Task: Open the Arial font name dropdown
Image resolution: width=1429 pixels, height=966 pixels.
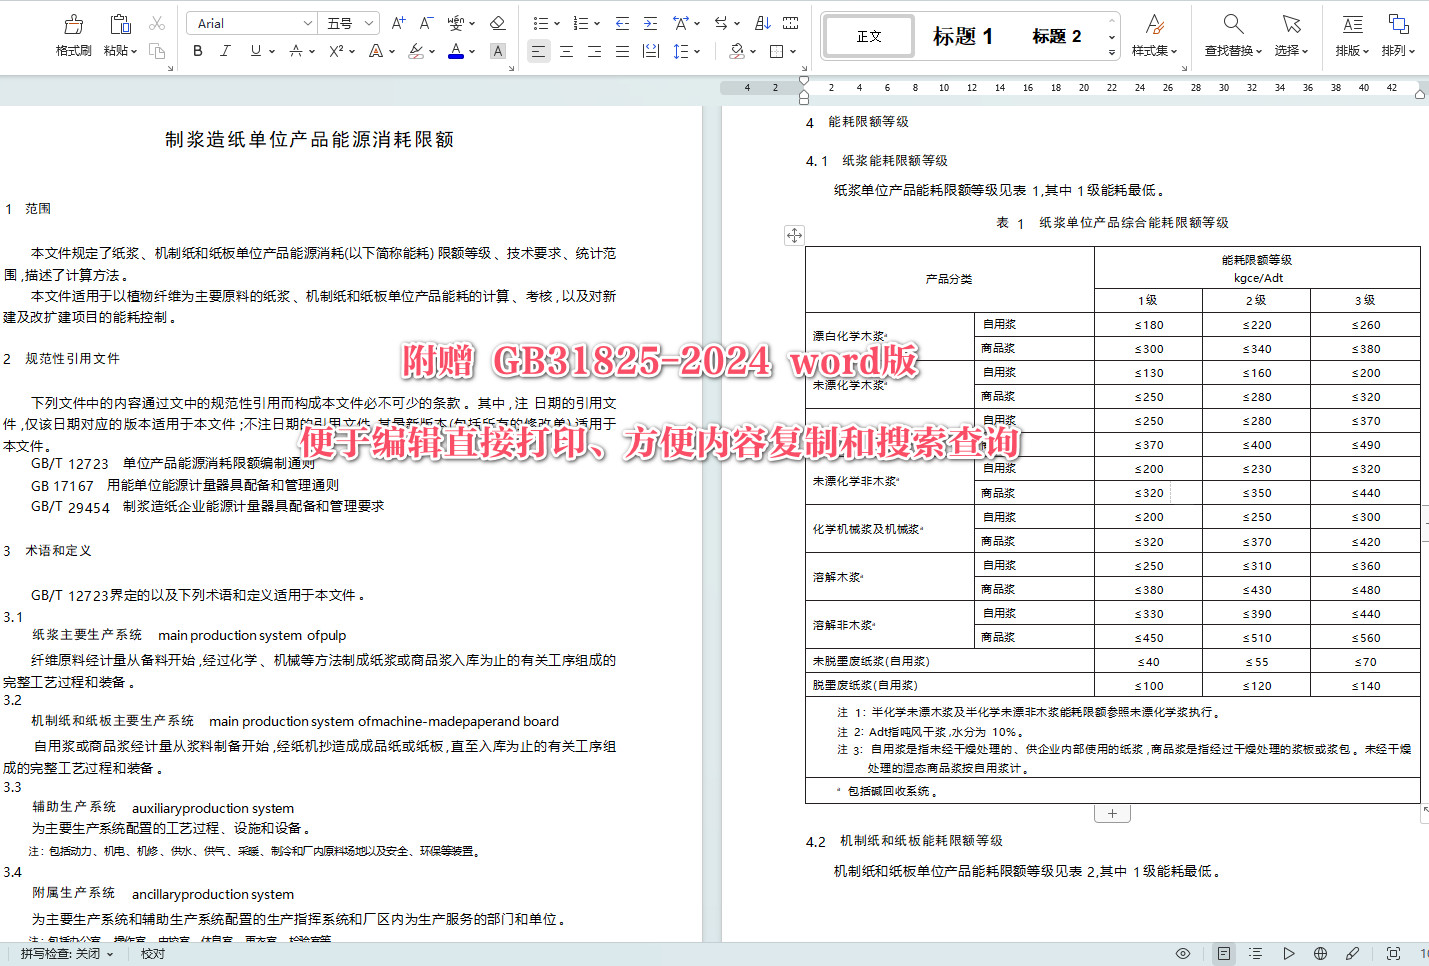Action: click(x=307, y=22)
